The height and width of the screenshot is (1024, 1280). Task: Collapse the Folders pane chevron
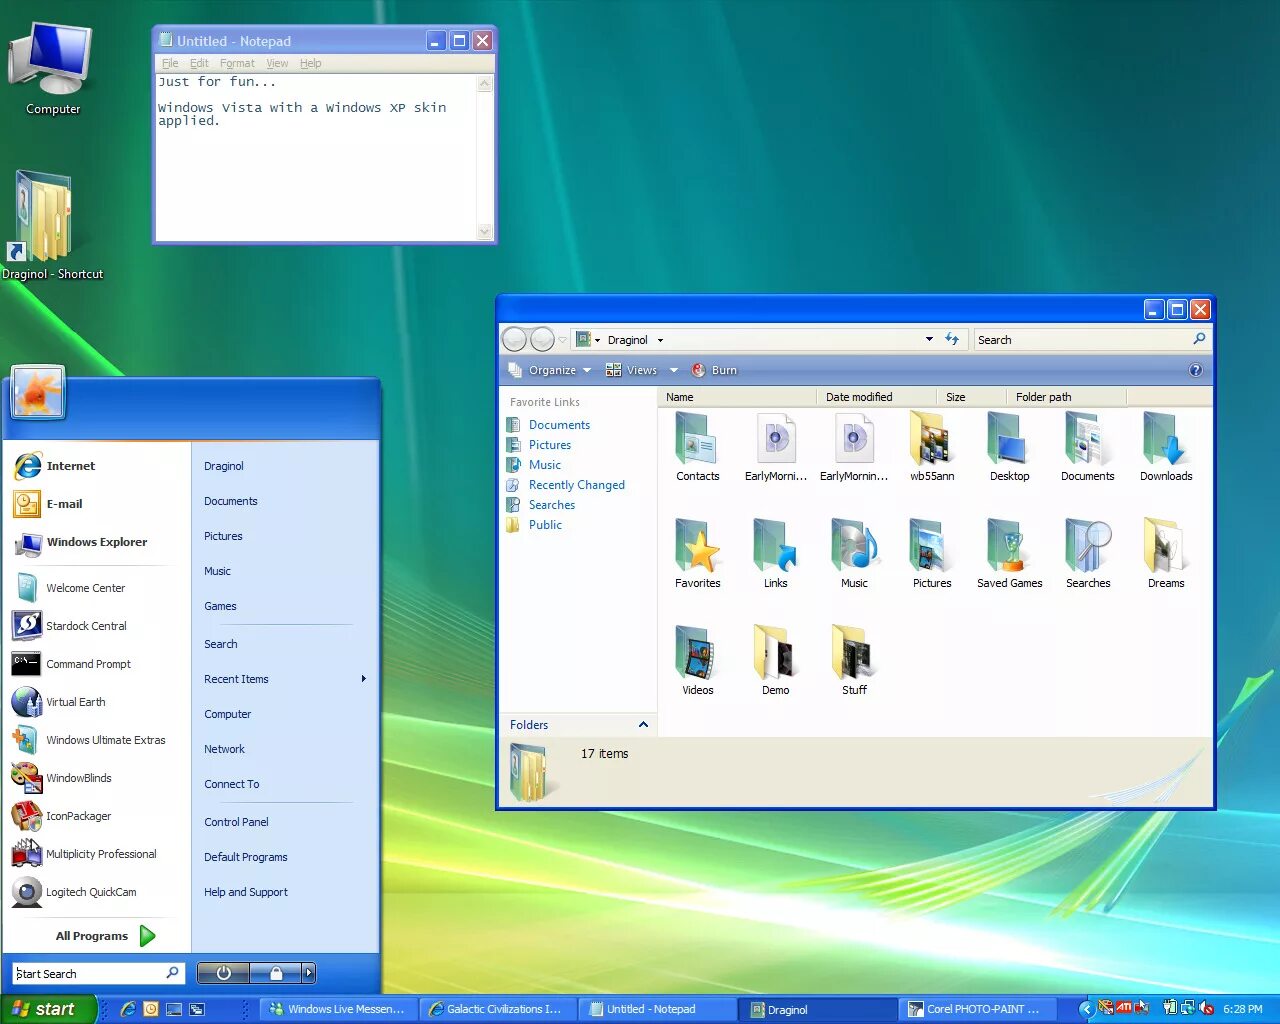[643, 725]
